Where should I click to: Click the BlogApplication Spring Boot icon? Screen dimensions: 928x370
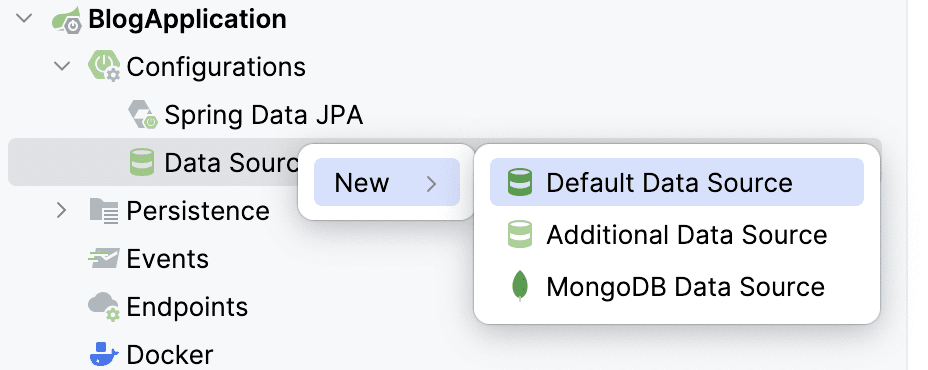[66, 20]
